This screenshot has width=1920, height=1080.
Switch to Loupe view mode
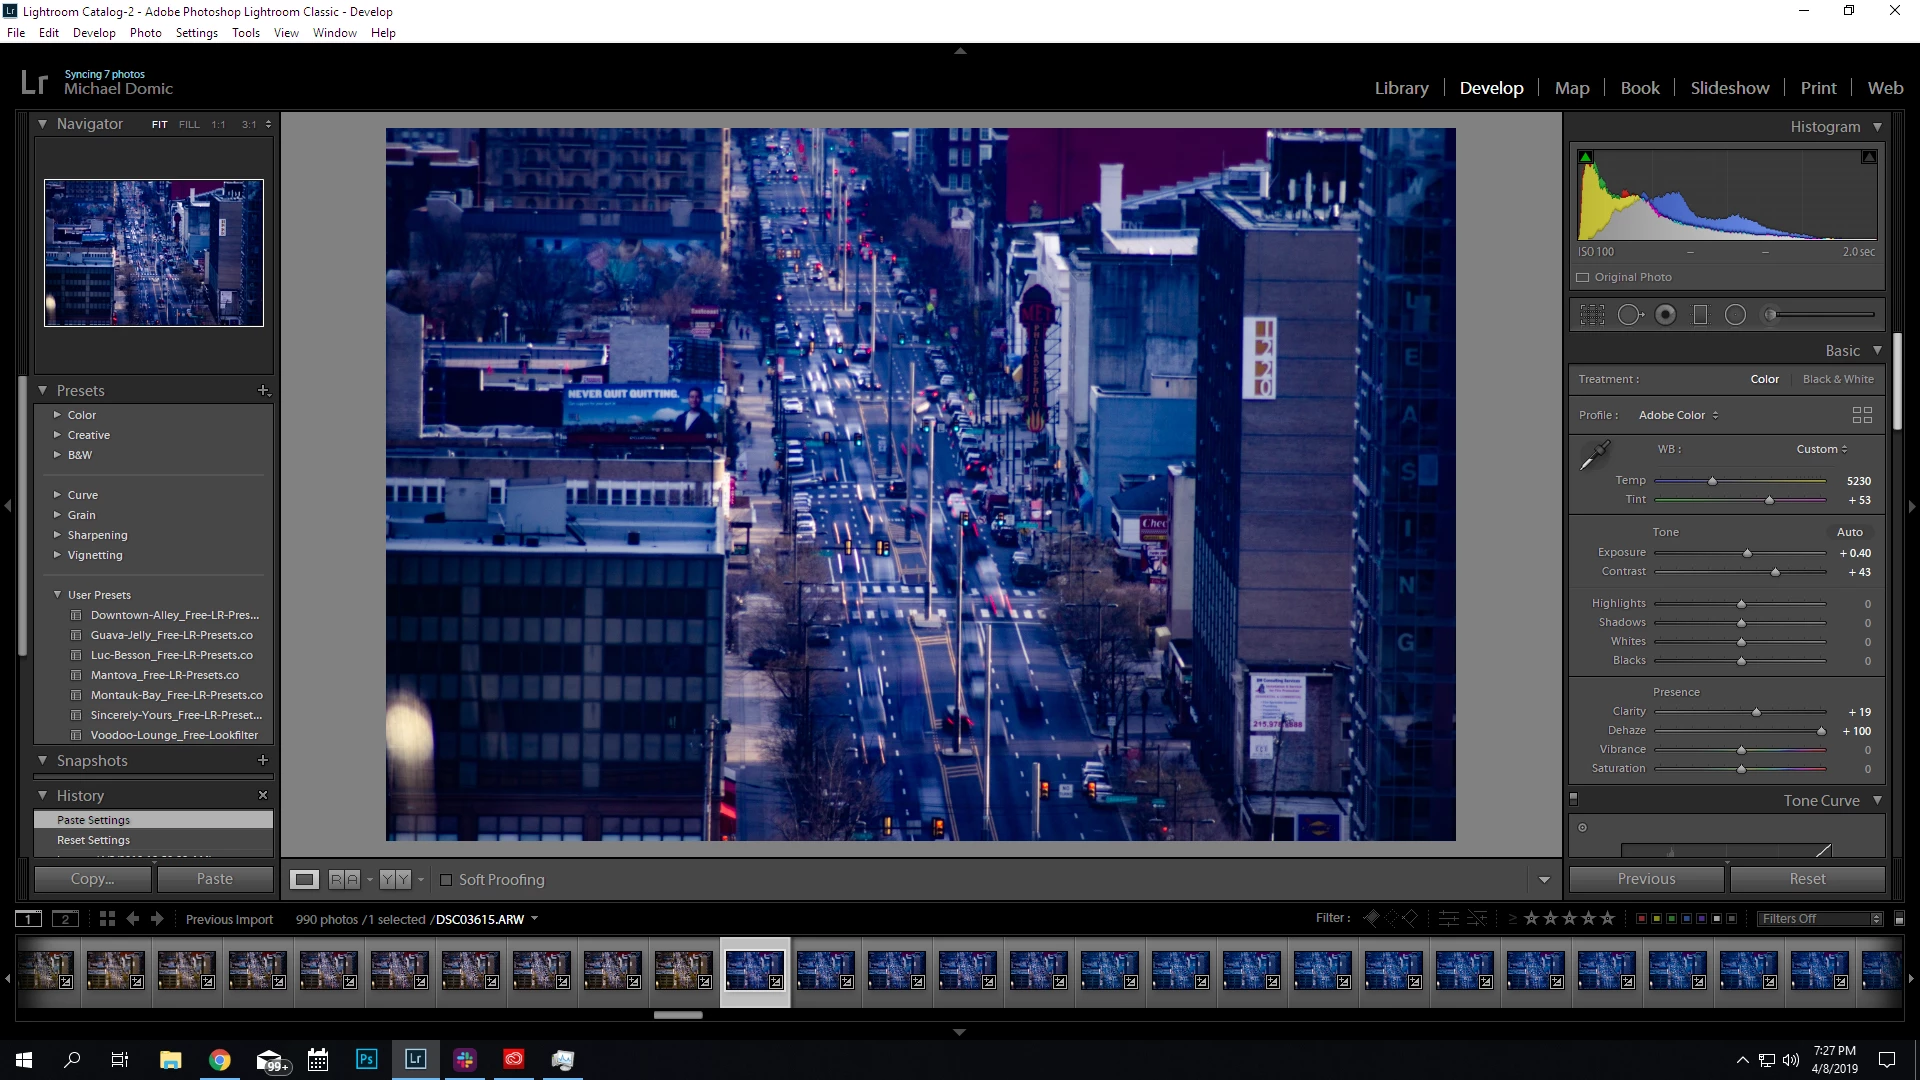(x=304, y=880)
